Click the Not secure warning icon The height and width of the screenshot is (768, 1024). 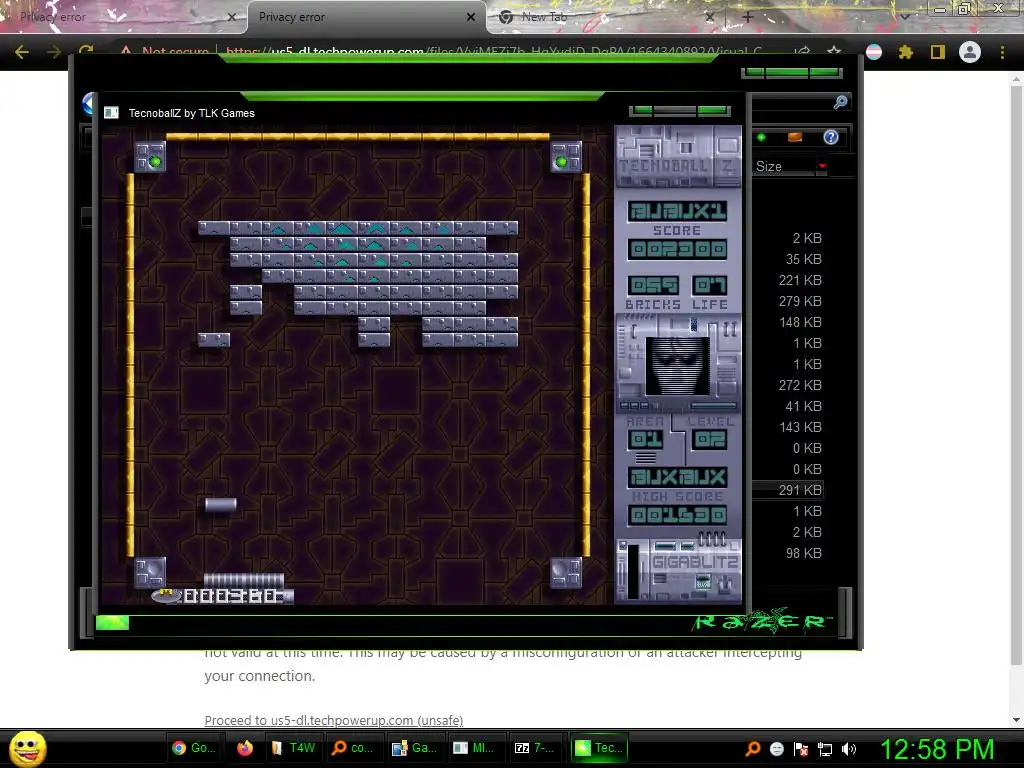[x=125, y=51]
